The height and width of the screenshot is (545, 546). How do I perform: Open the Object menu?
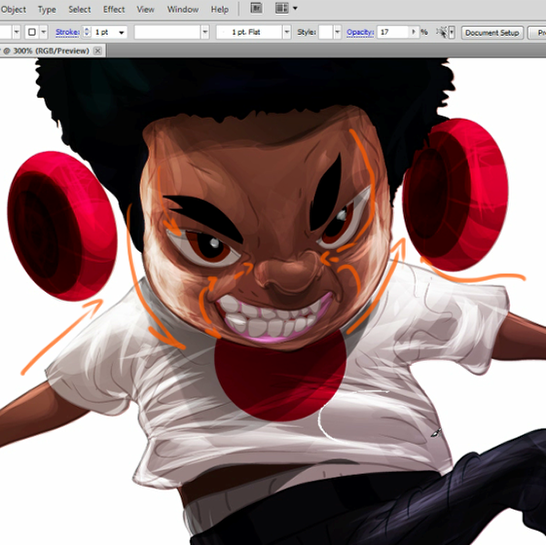click(x=13, y=9)
